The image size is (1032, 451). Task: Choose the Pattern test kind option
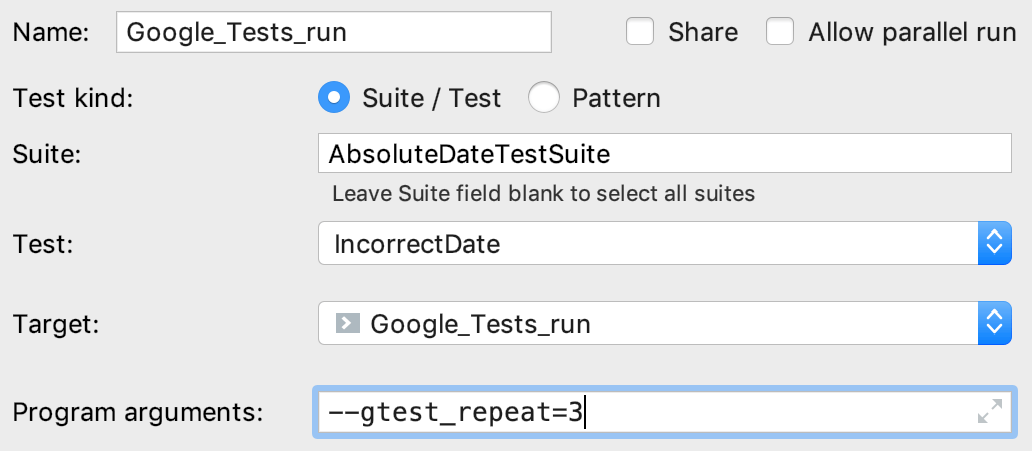[x=544, y=98]
